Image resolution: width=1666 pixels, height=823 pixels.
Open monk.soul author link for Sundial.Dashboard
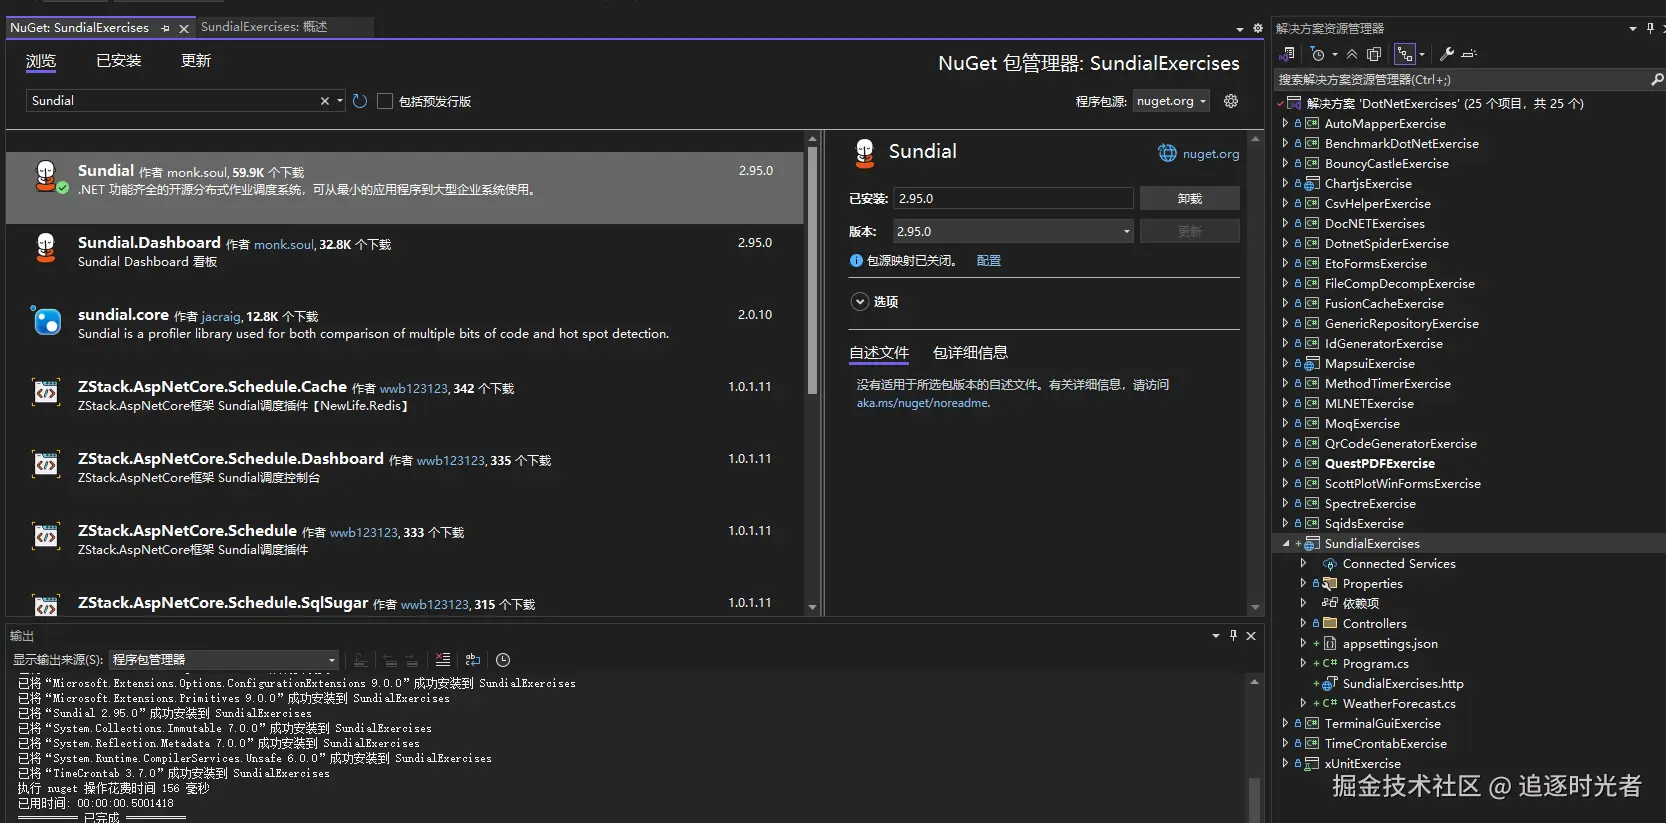coord(284,245)
